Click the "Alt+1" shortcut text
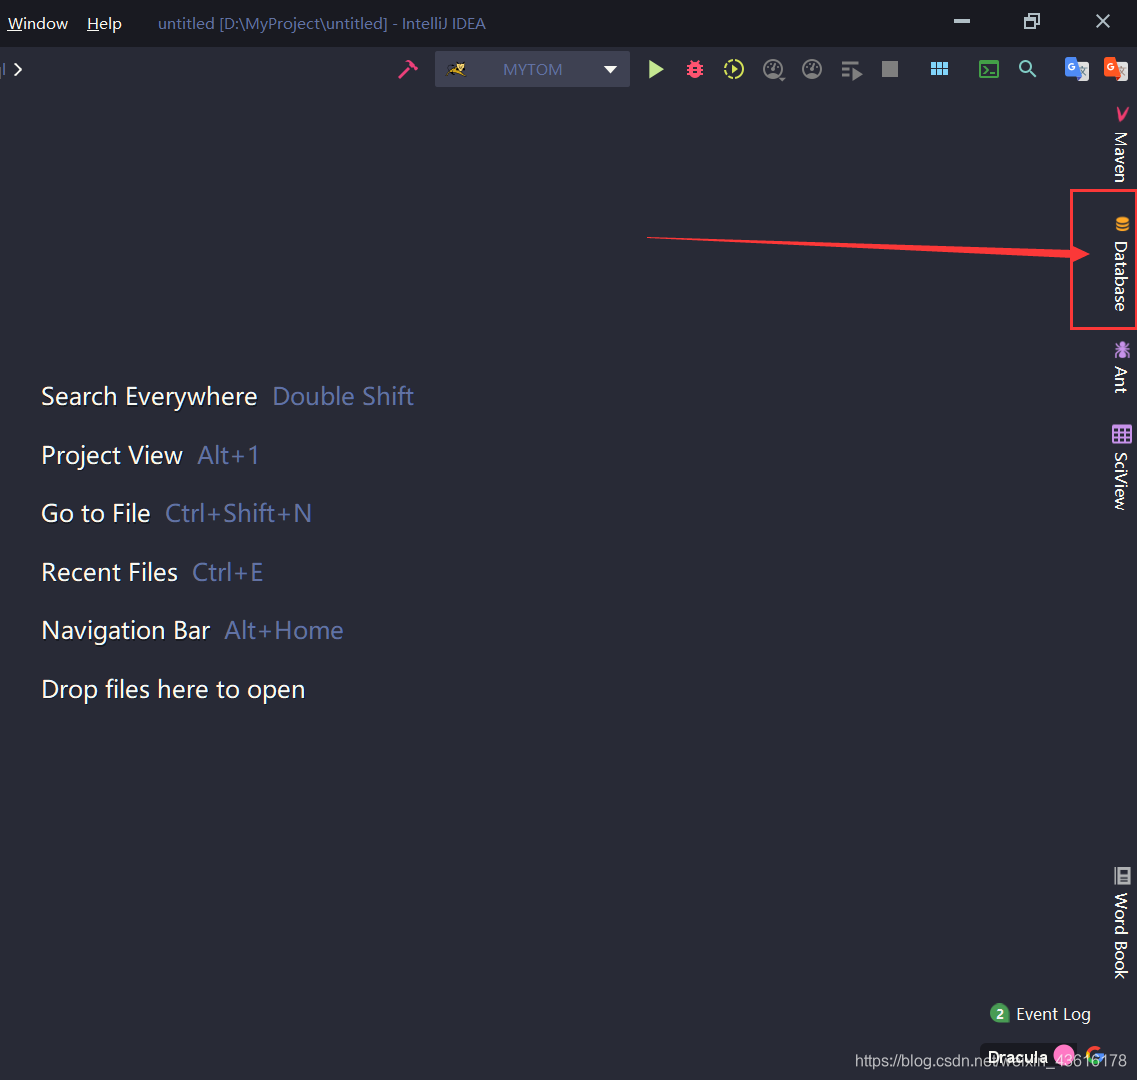1137x1080 pixels. click(228, 456)
